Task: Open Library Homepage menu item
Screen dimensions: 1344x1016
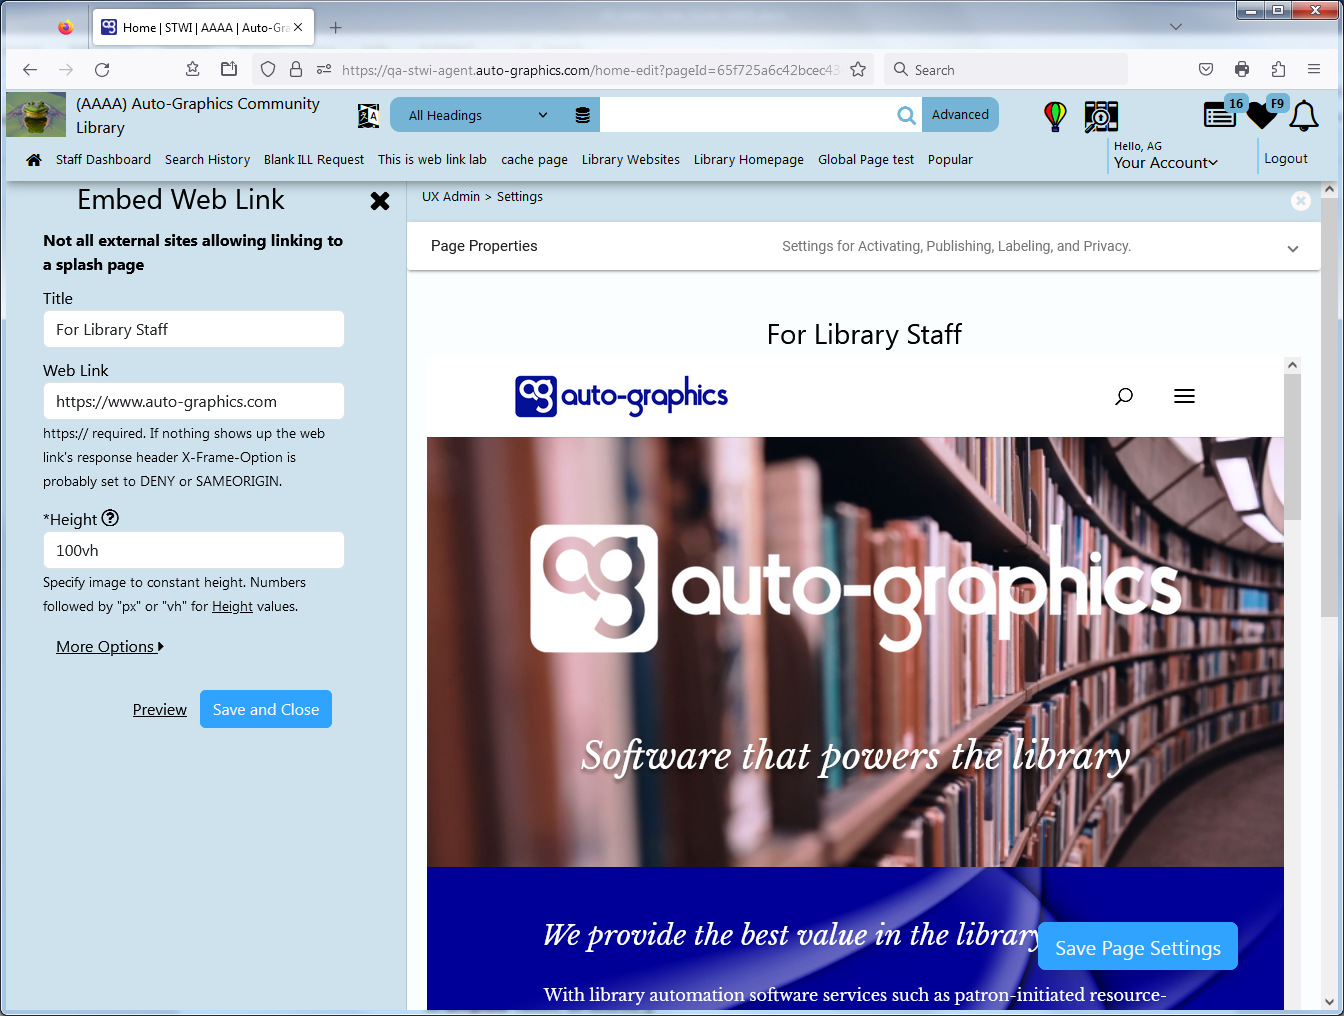Action: coord(749,160)
